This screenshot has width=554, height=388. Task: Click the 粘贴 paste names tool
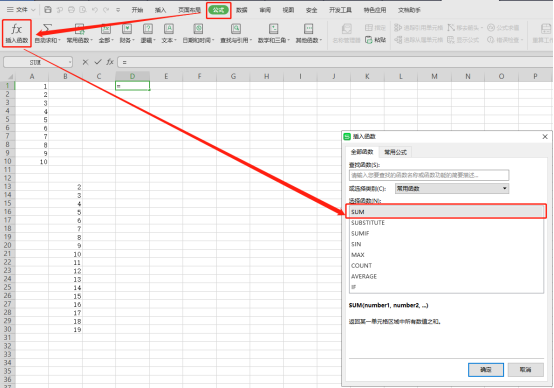point(375,40)
